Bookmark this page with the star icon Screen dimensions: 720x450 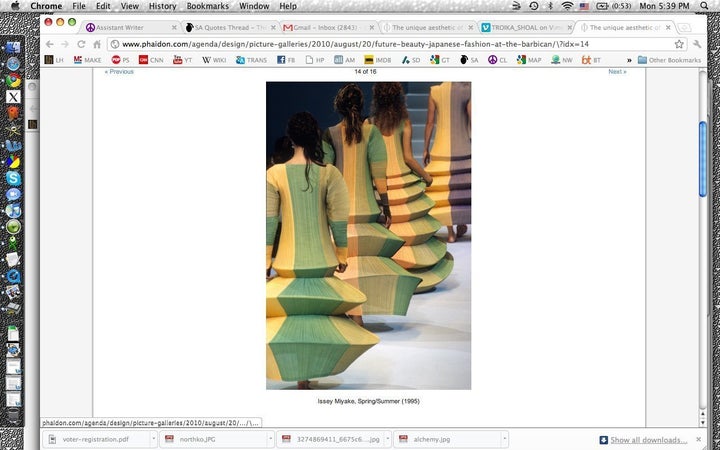click(x=679, y=44)
